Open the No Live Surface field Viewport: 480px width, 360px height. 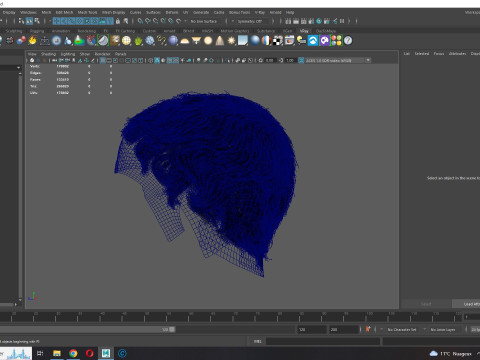tap(204, 21)
